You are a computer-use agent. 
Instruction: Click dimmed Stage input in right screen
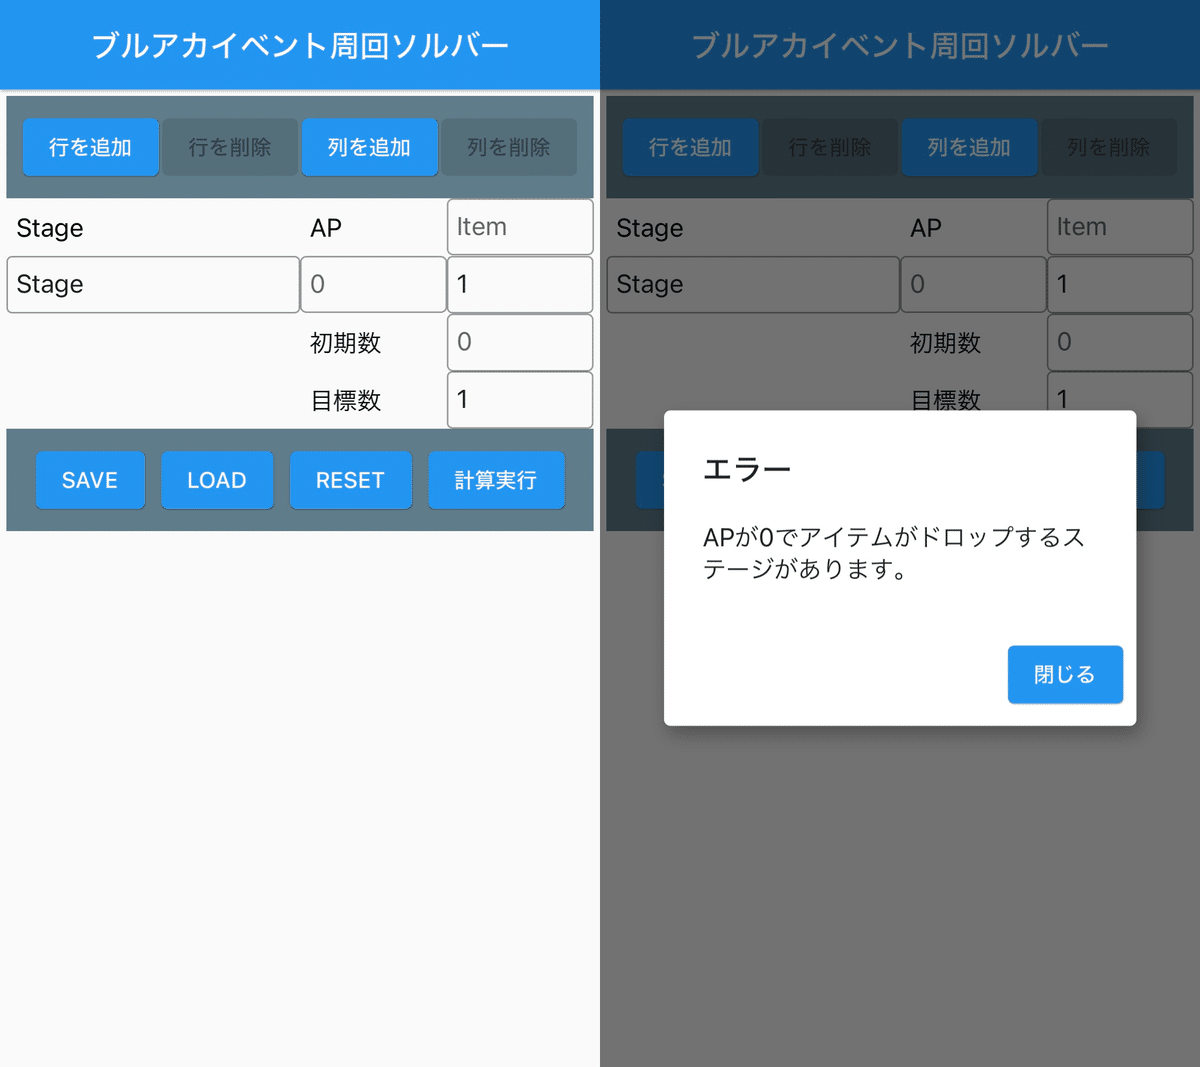[x=753, y=284]
